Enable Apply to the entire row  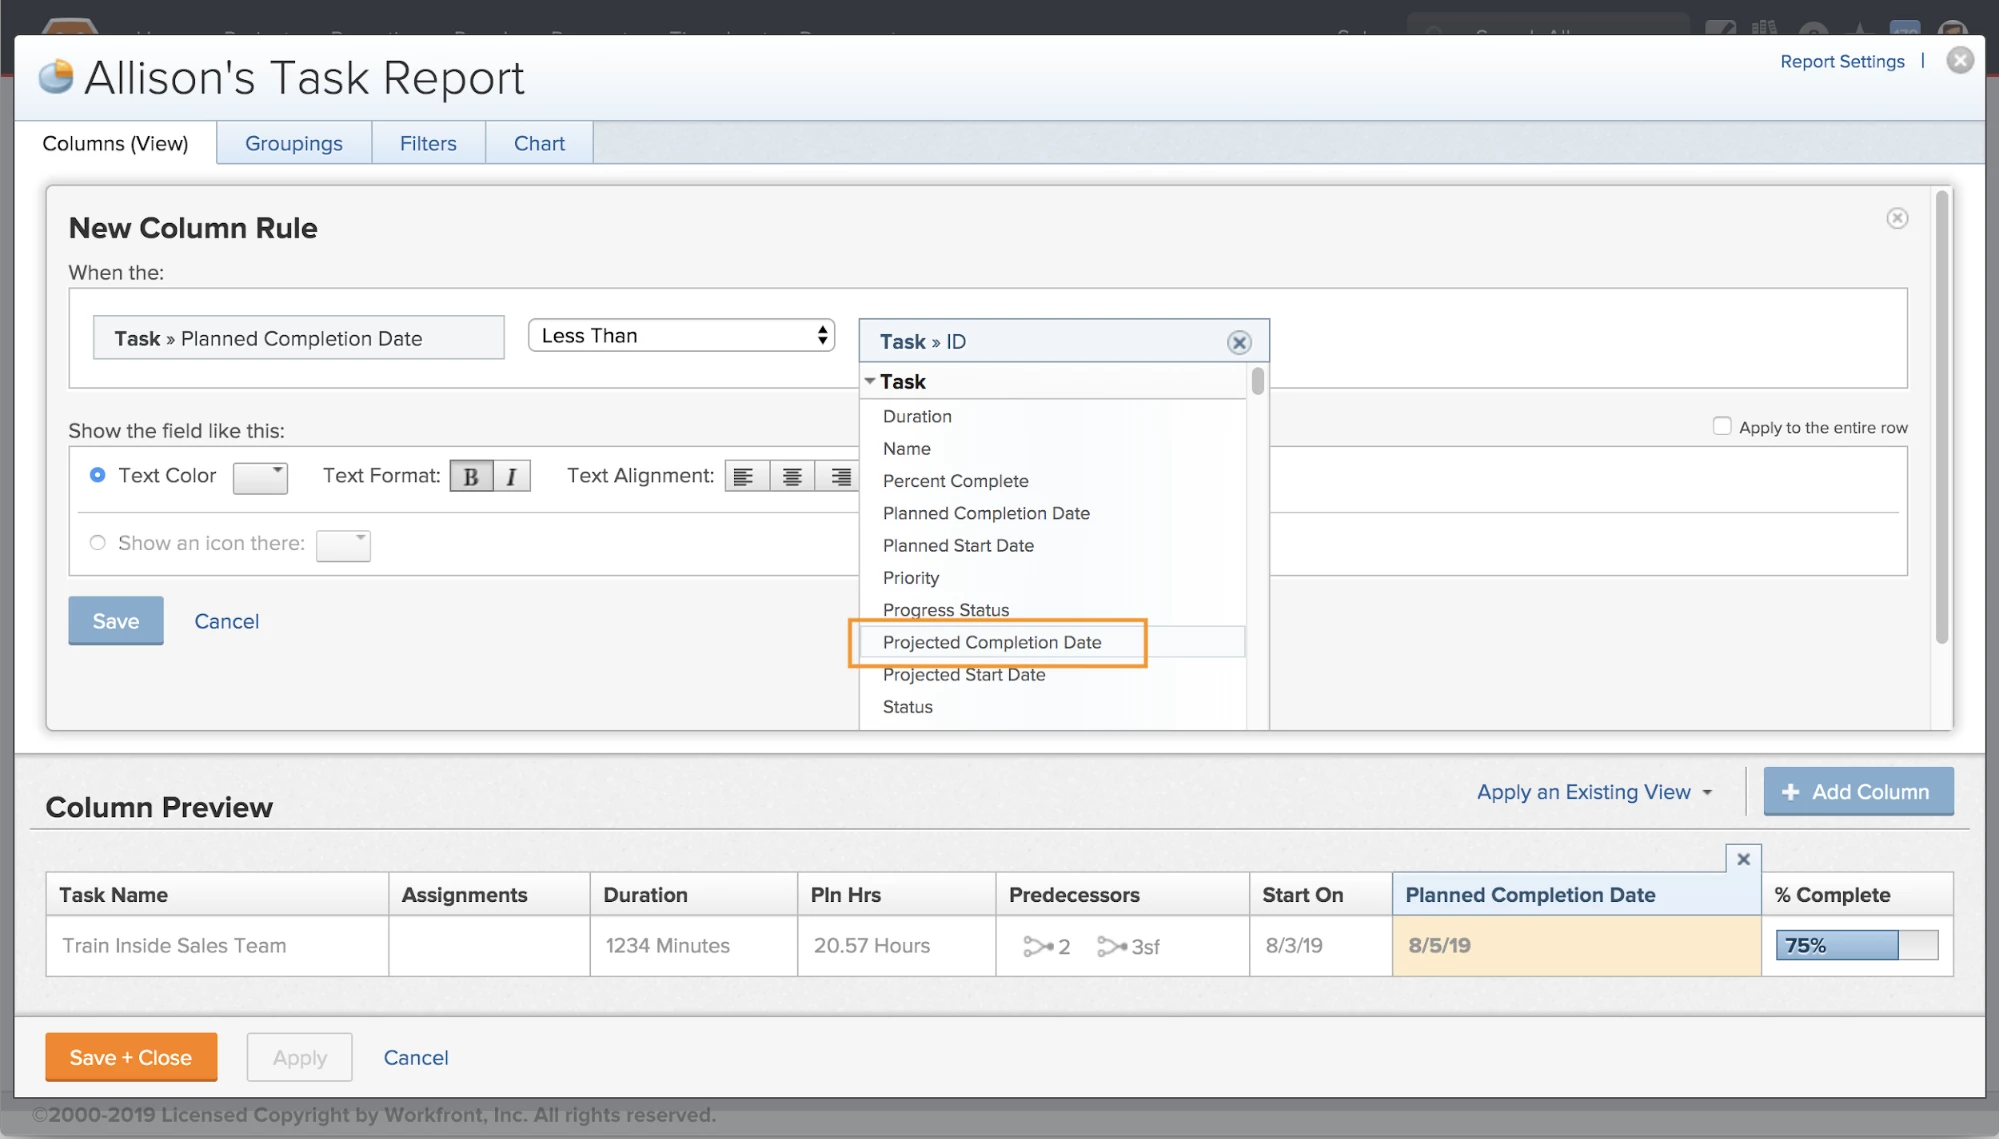pos(1721,426)
